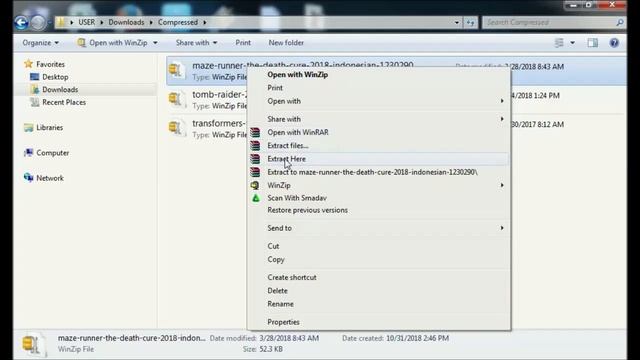
Task: Expand the Share with submenu arrow in context menu
Action: (502, 119)
